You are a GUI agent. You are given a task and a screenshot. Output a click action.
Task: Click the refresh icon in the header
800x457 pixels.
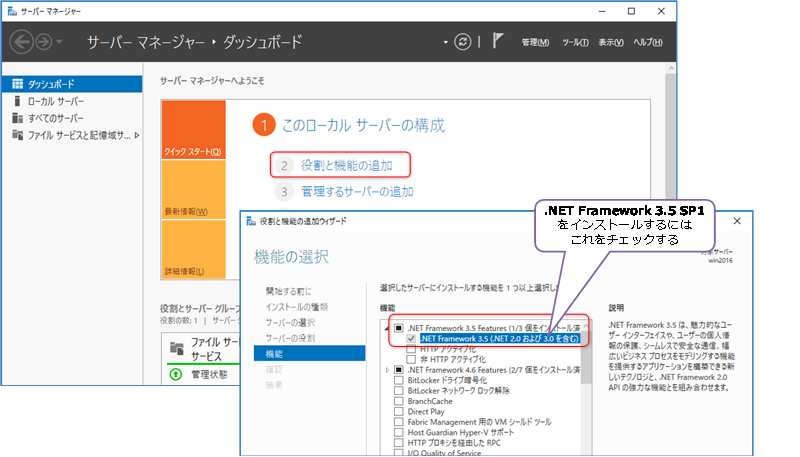click(x=463, y=42)
